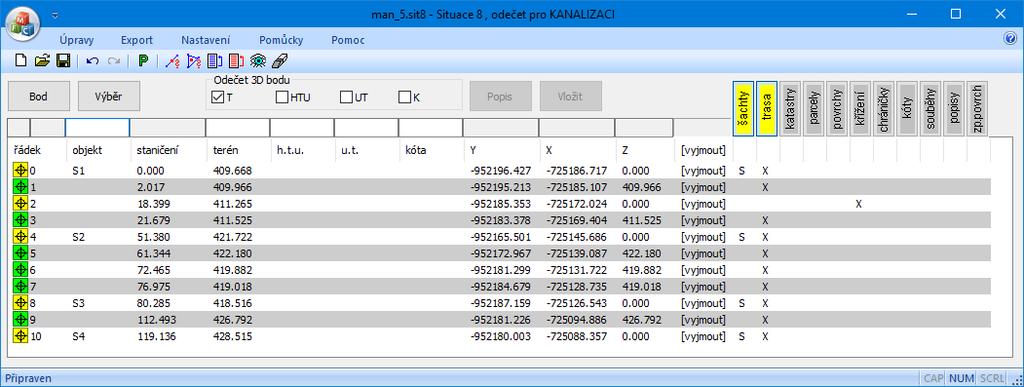Click the greyed redo arrow
This screenshot has height=387, width=1024.
(114, 61)
